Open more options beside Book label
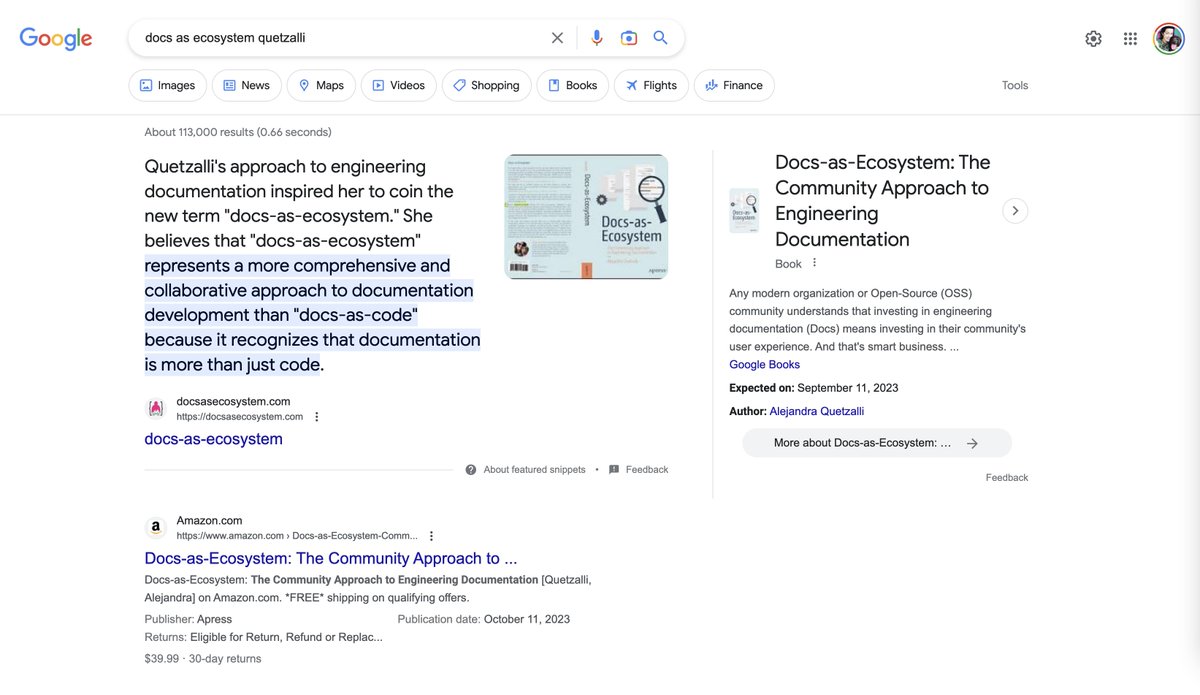This screenshot has height=695, width=1200. coord(814,263)
